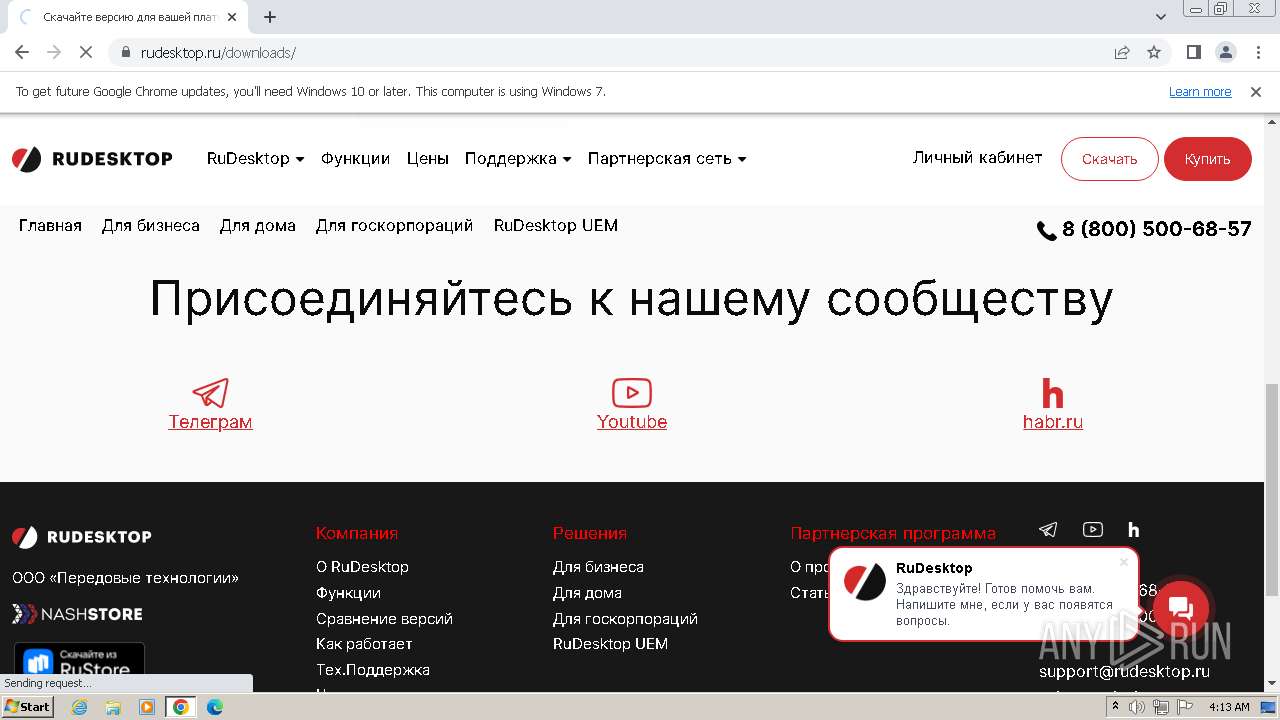Open the Learn more link

point(1200,92)
